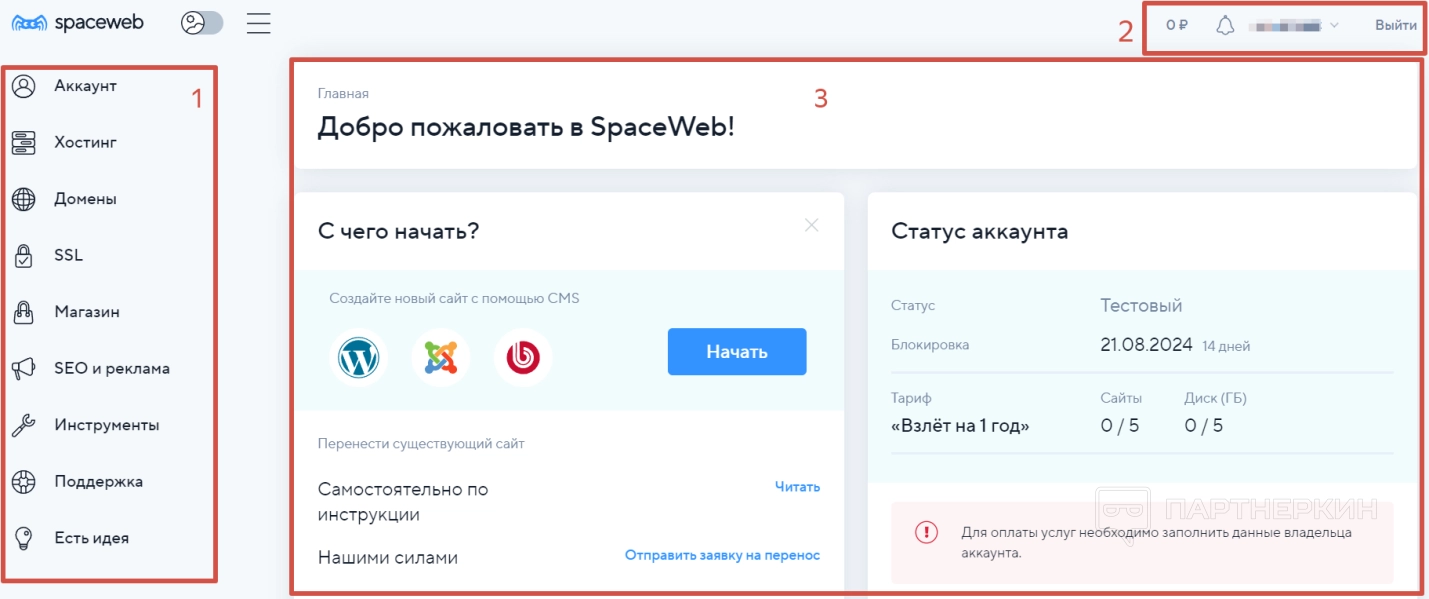1429x599 pixels.
Task: Click the Статус аккаунта heading
Action: 979,232
